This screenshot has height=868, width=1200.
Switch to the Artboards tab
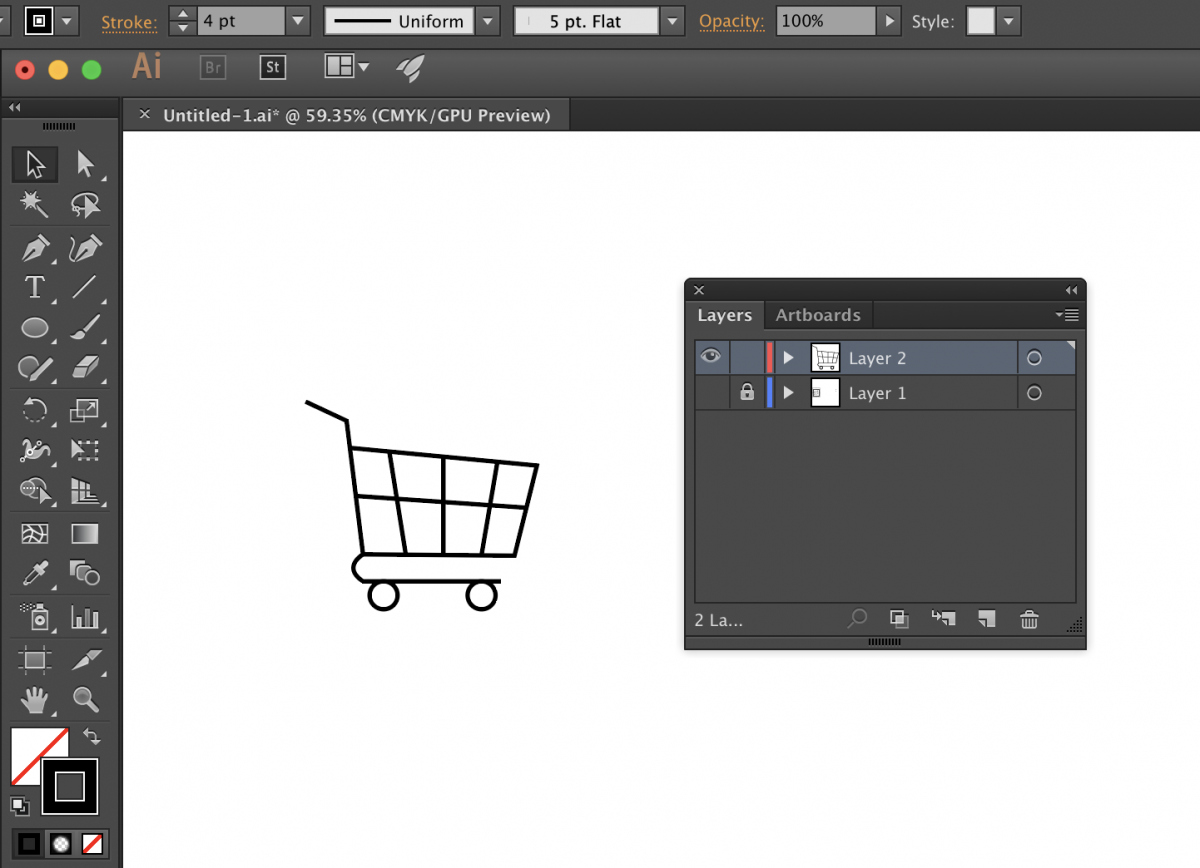click(x=817, y=315)
